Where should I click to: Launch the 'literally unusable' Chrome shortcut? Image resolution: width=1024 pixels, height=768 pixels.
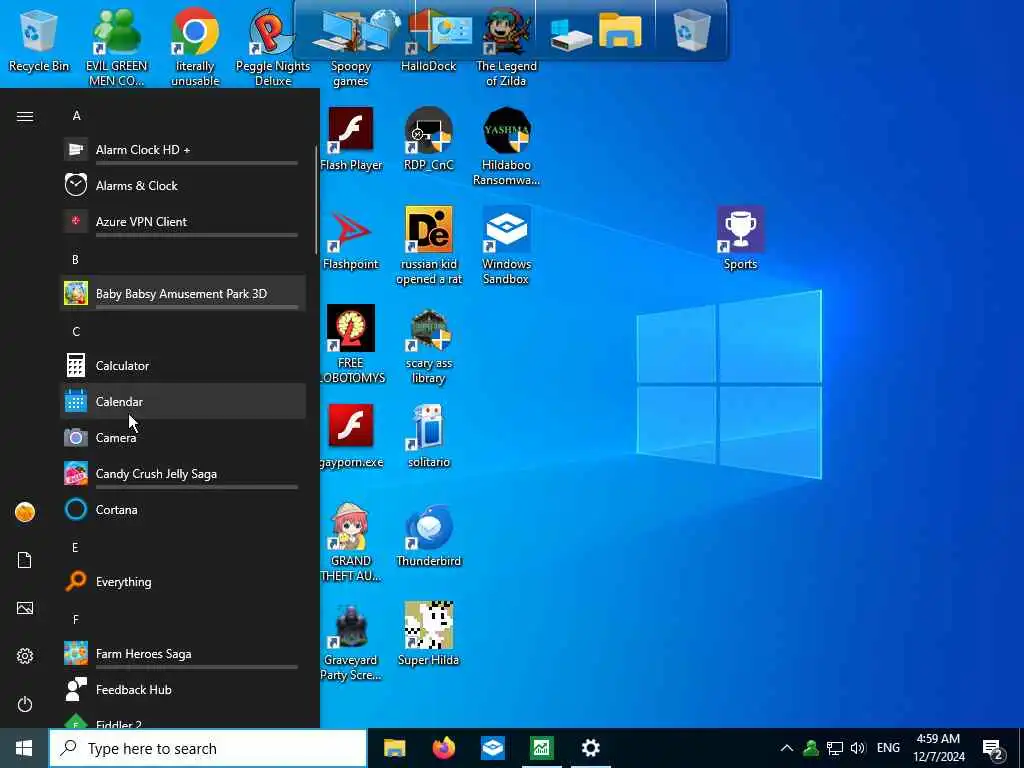click(195, 47)
